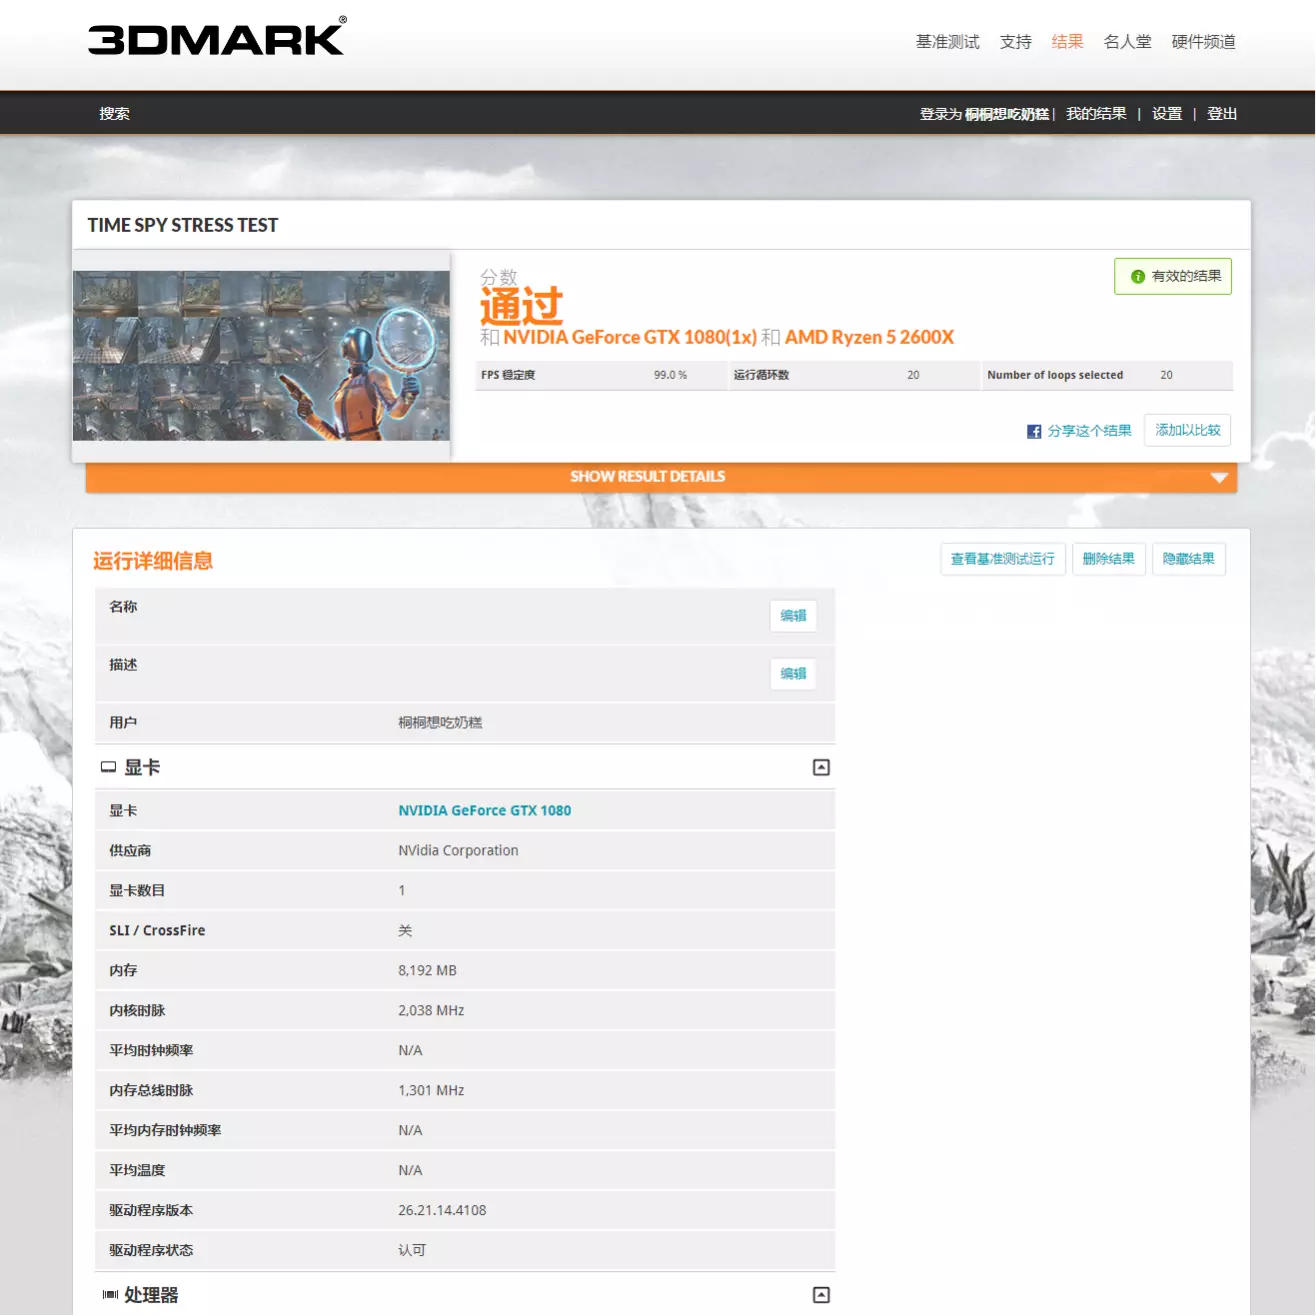
Task: Open 设置 link
Action: 1167,114
